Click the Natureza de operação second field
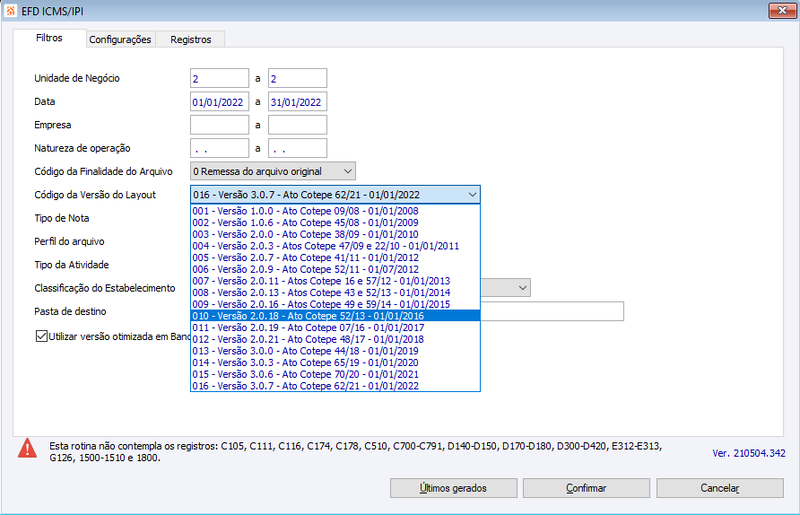Image resolution: width=800 pixels, height=515 pixels. point(297,148)
